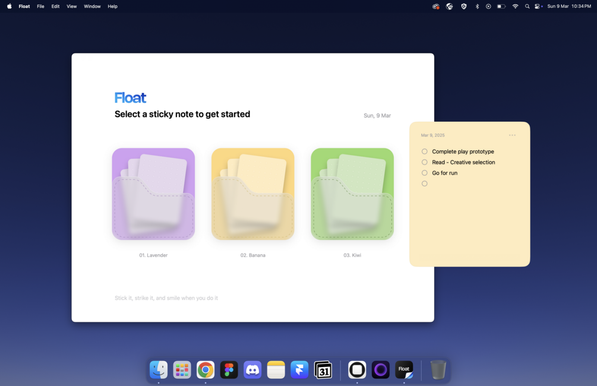The image size is (597, 386).
Task: Open the View menu
Action: point(72,6)
